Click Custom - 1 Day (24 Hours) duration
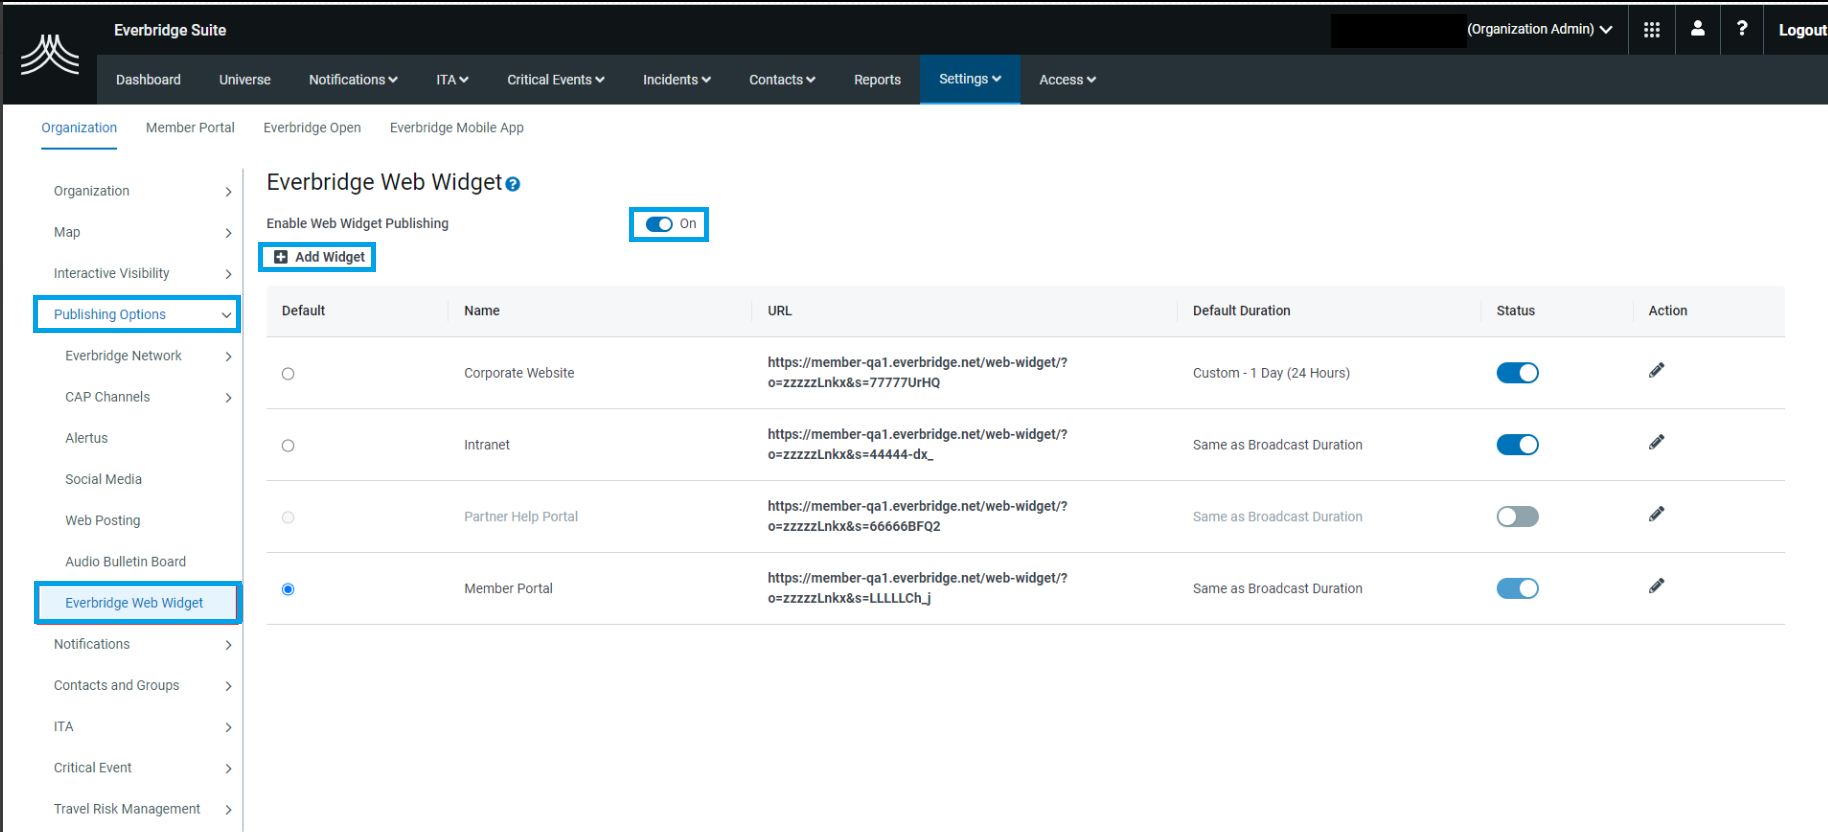This screenshot has width=1828, height=832. (1271, 373)
